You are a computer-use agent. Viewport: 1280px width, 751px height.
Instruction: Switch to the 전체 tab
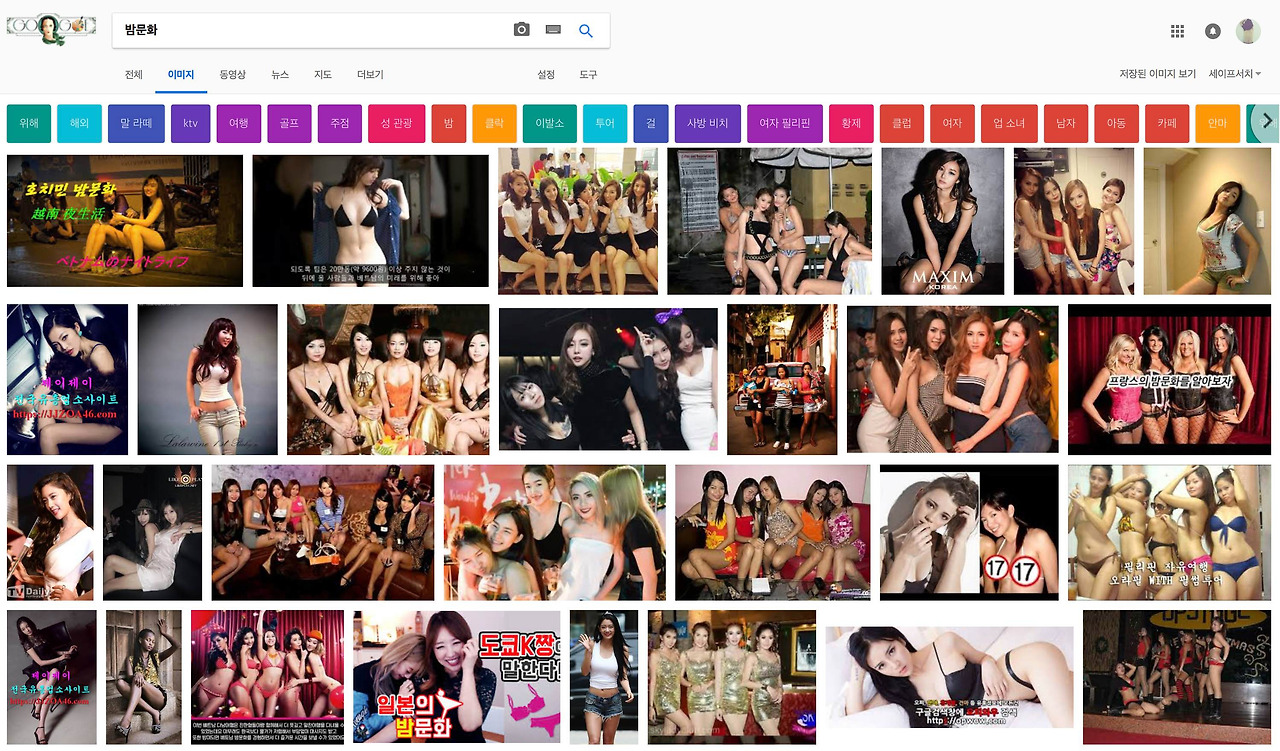133,74
